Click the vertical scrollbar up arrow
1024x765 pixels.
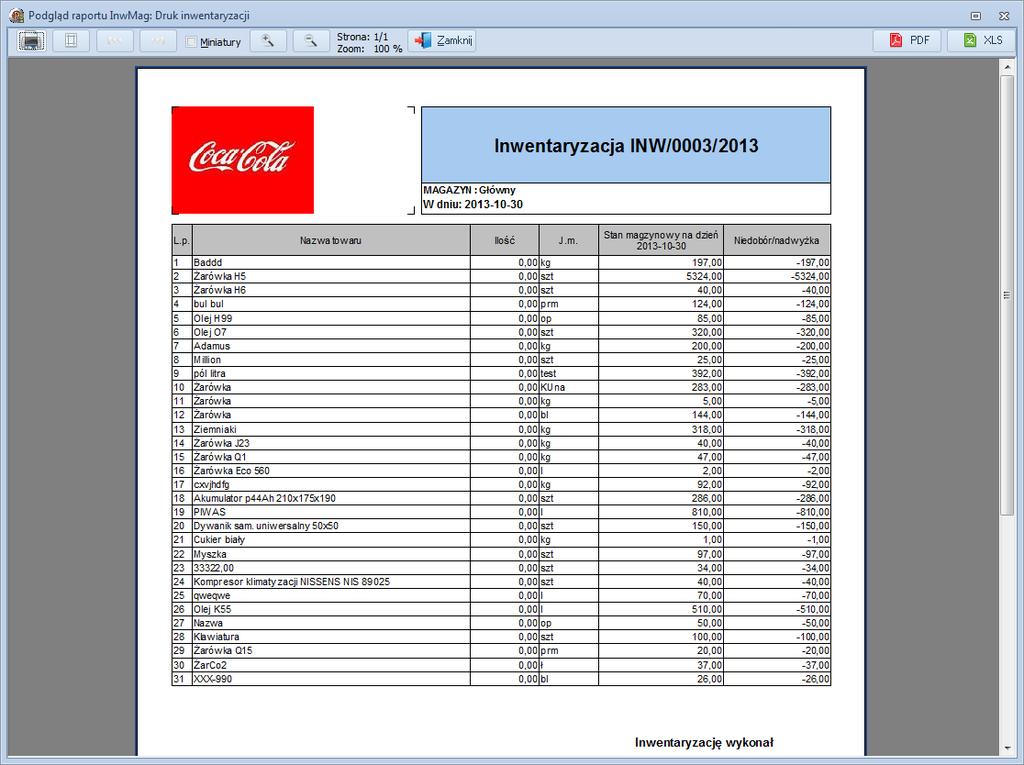(1006, 67)
